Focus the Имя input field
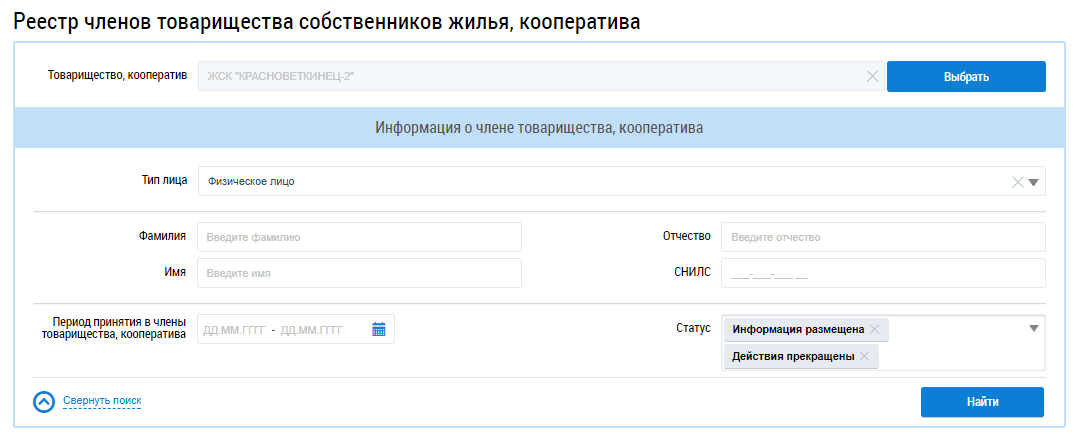The height and width of the screenshot is (434, 1076). pos(359,273)
